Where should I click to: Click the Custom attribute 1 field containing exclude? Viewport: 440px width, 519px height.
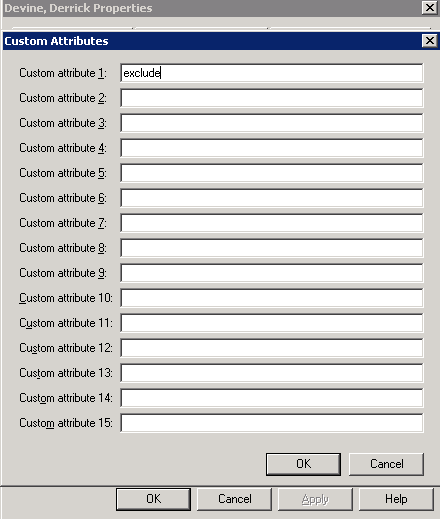[x=272, y=73]
